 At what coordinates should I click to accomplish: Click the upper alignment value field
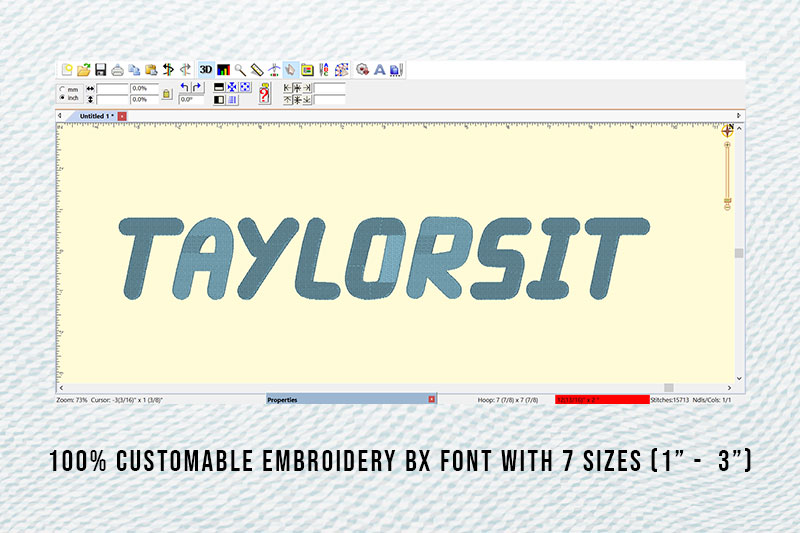(330, 88)
